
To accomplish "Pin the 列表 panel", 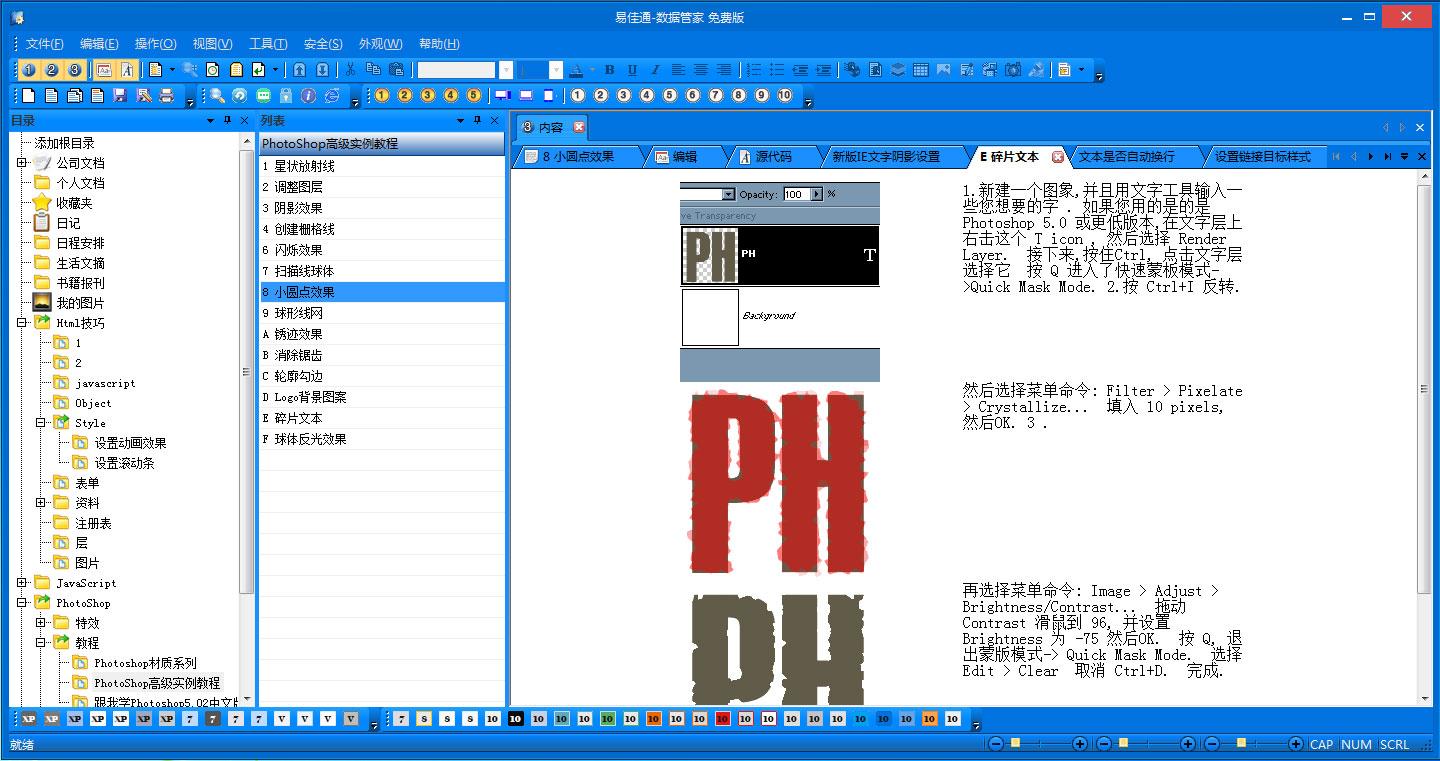I will coord(477,121).
